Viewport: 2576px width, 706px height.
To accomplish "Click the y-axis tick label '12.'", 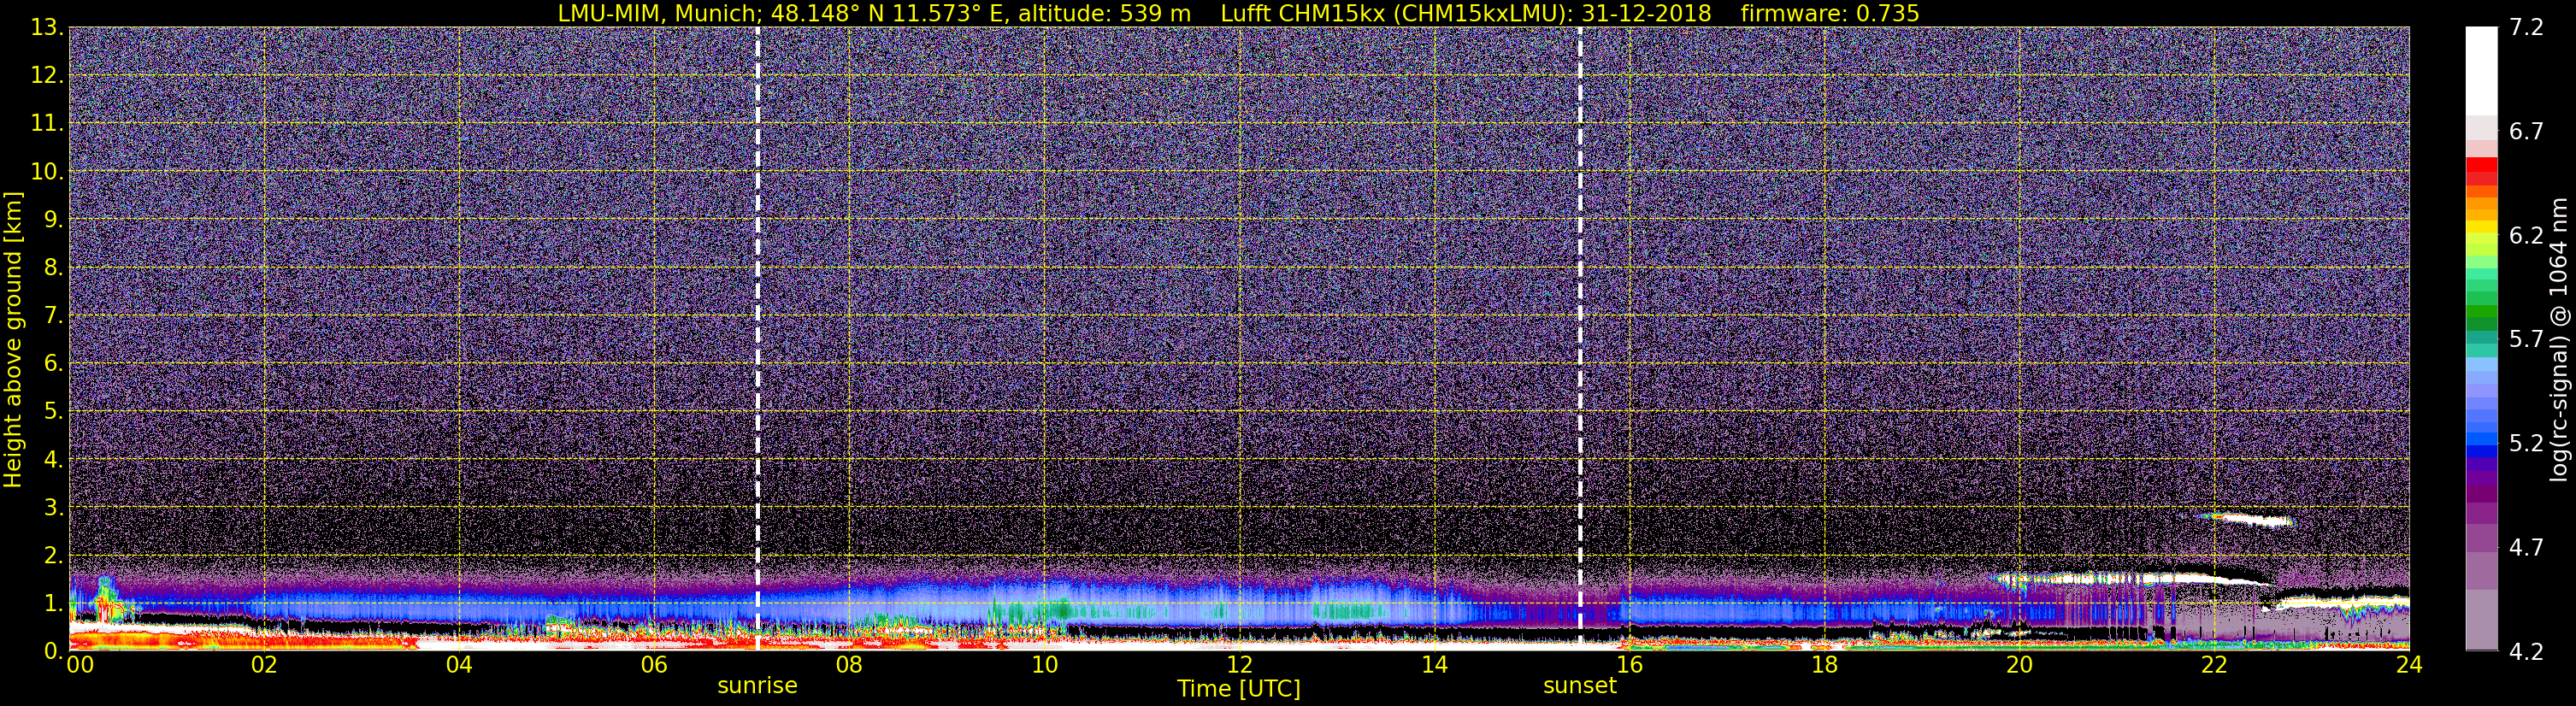I will pos(47,76).
